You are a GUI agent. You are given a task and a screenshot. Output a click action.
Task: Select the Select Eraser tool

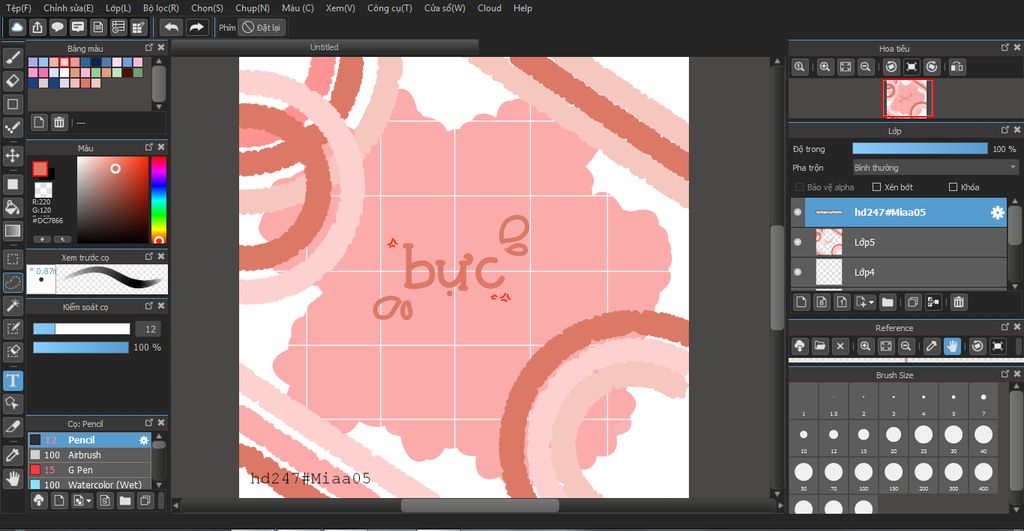point(12,352)
